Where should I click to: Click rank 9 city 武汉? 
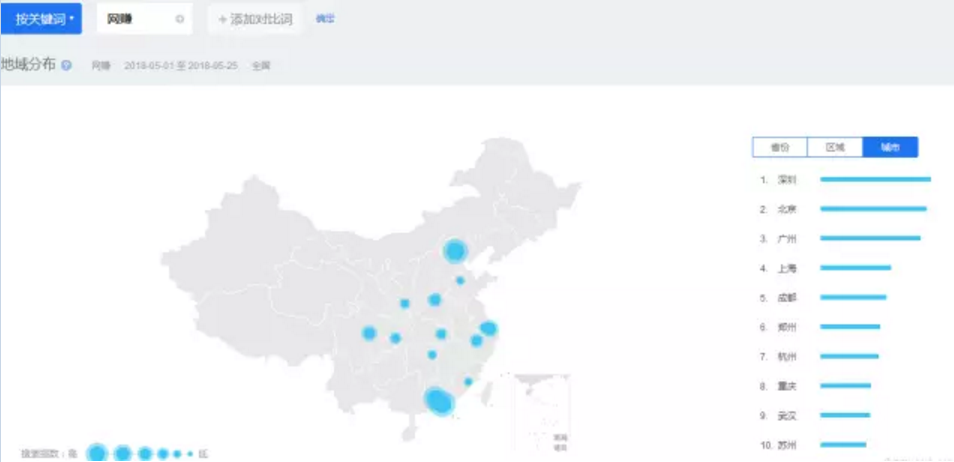(x=787, y=416)
